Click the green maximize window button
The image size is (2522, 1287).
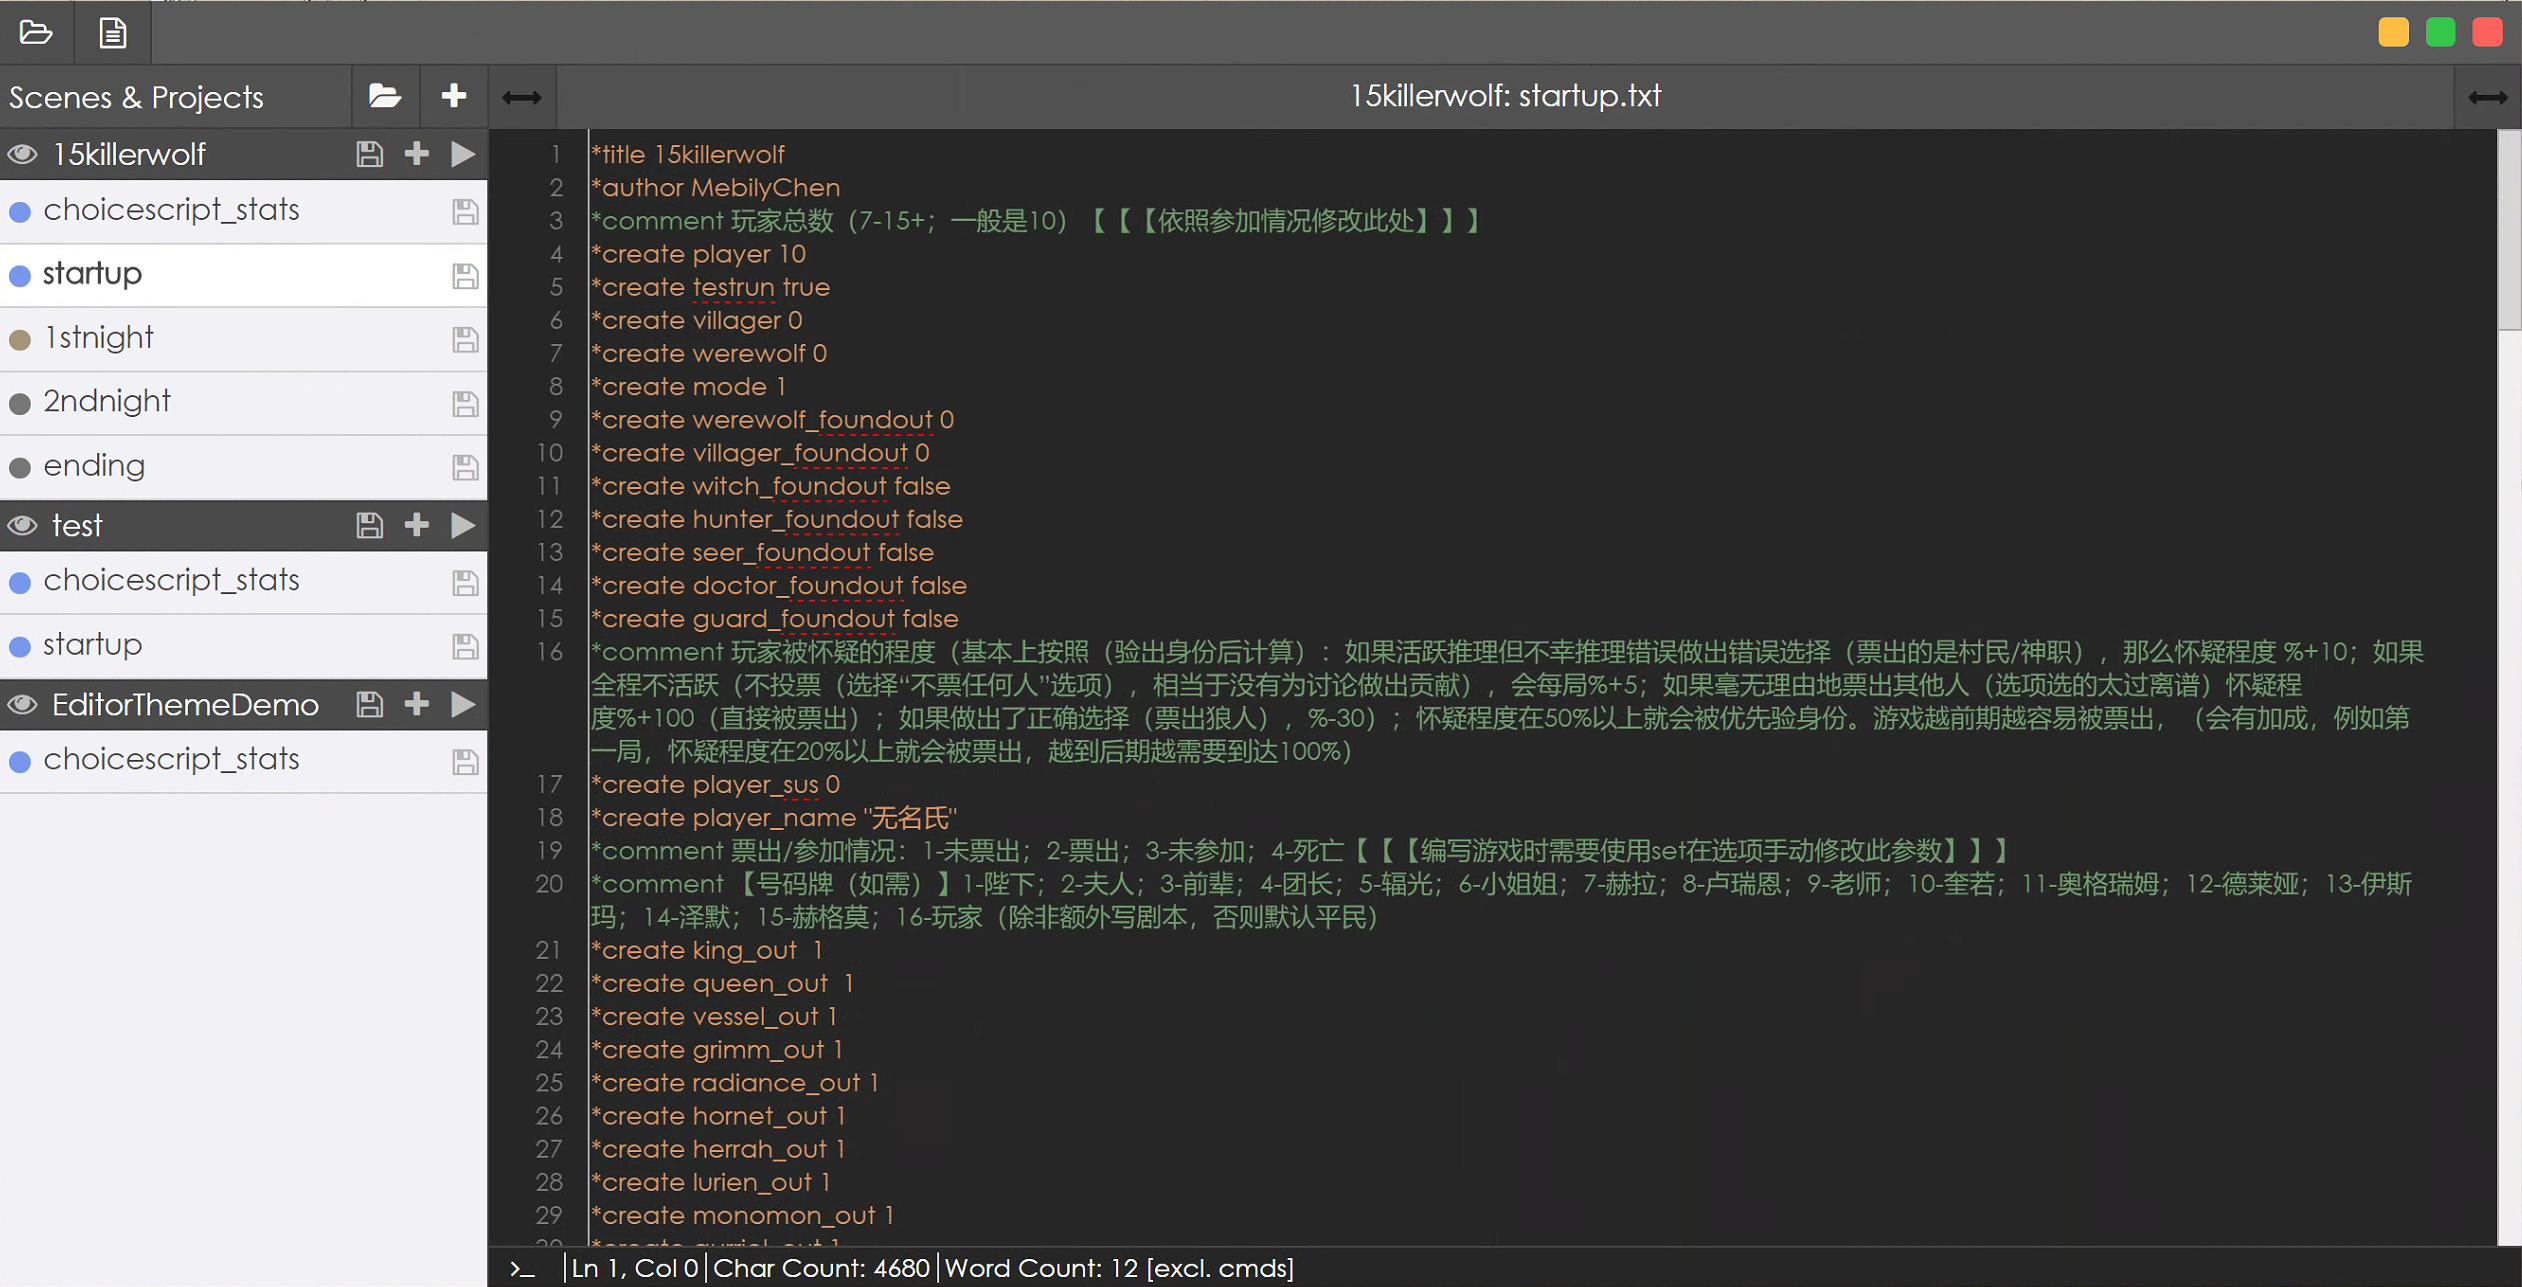coord(2440,32)
